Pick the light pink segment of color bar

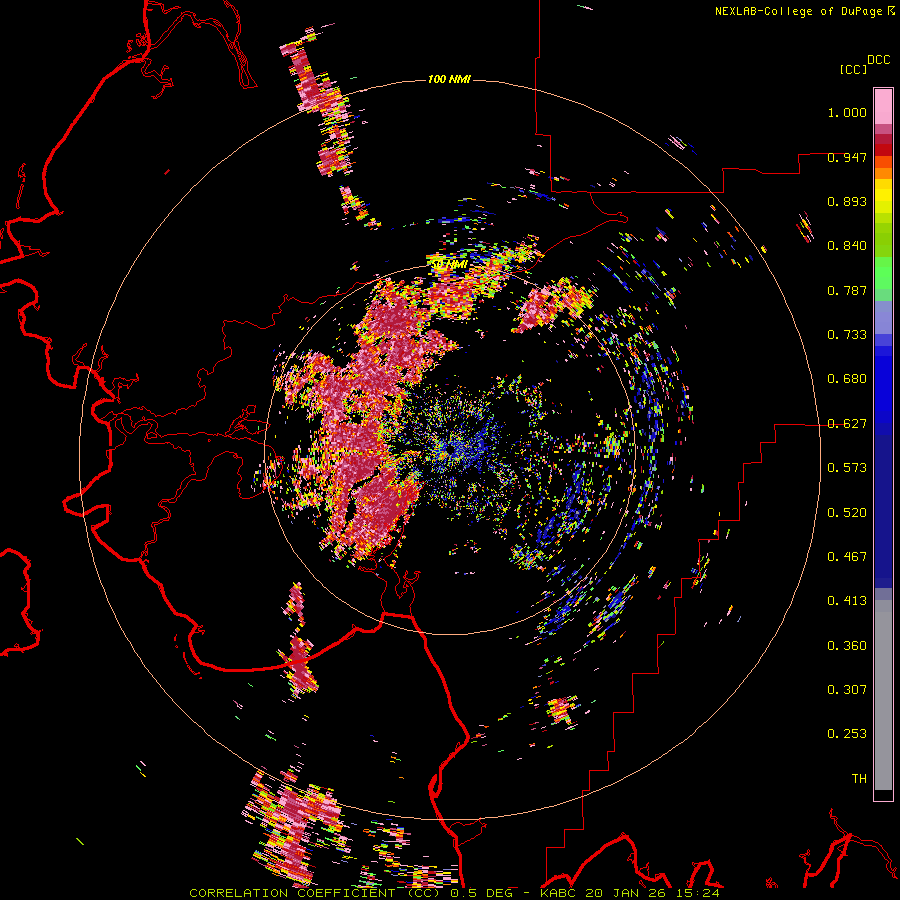(883, 107)
